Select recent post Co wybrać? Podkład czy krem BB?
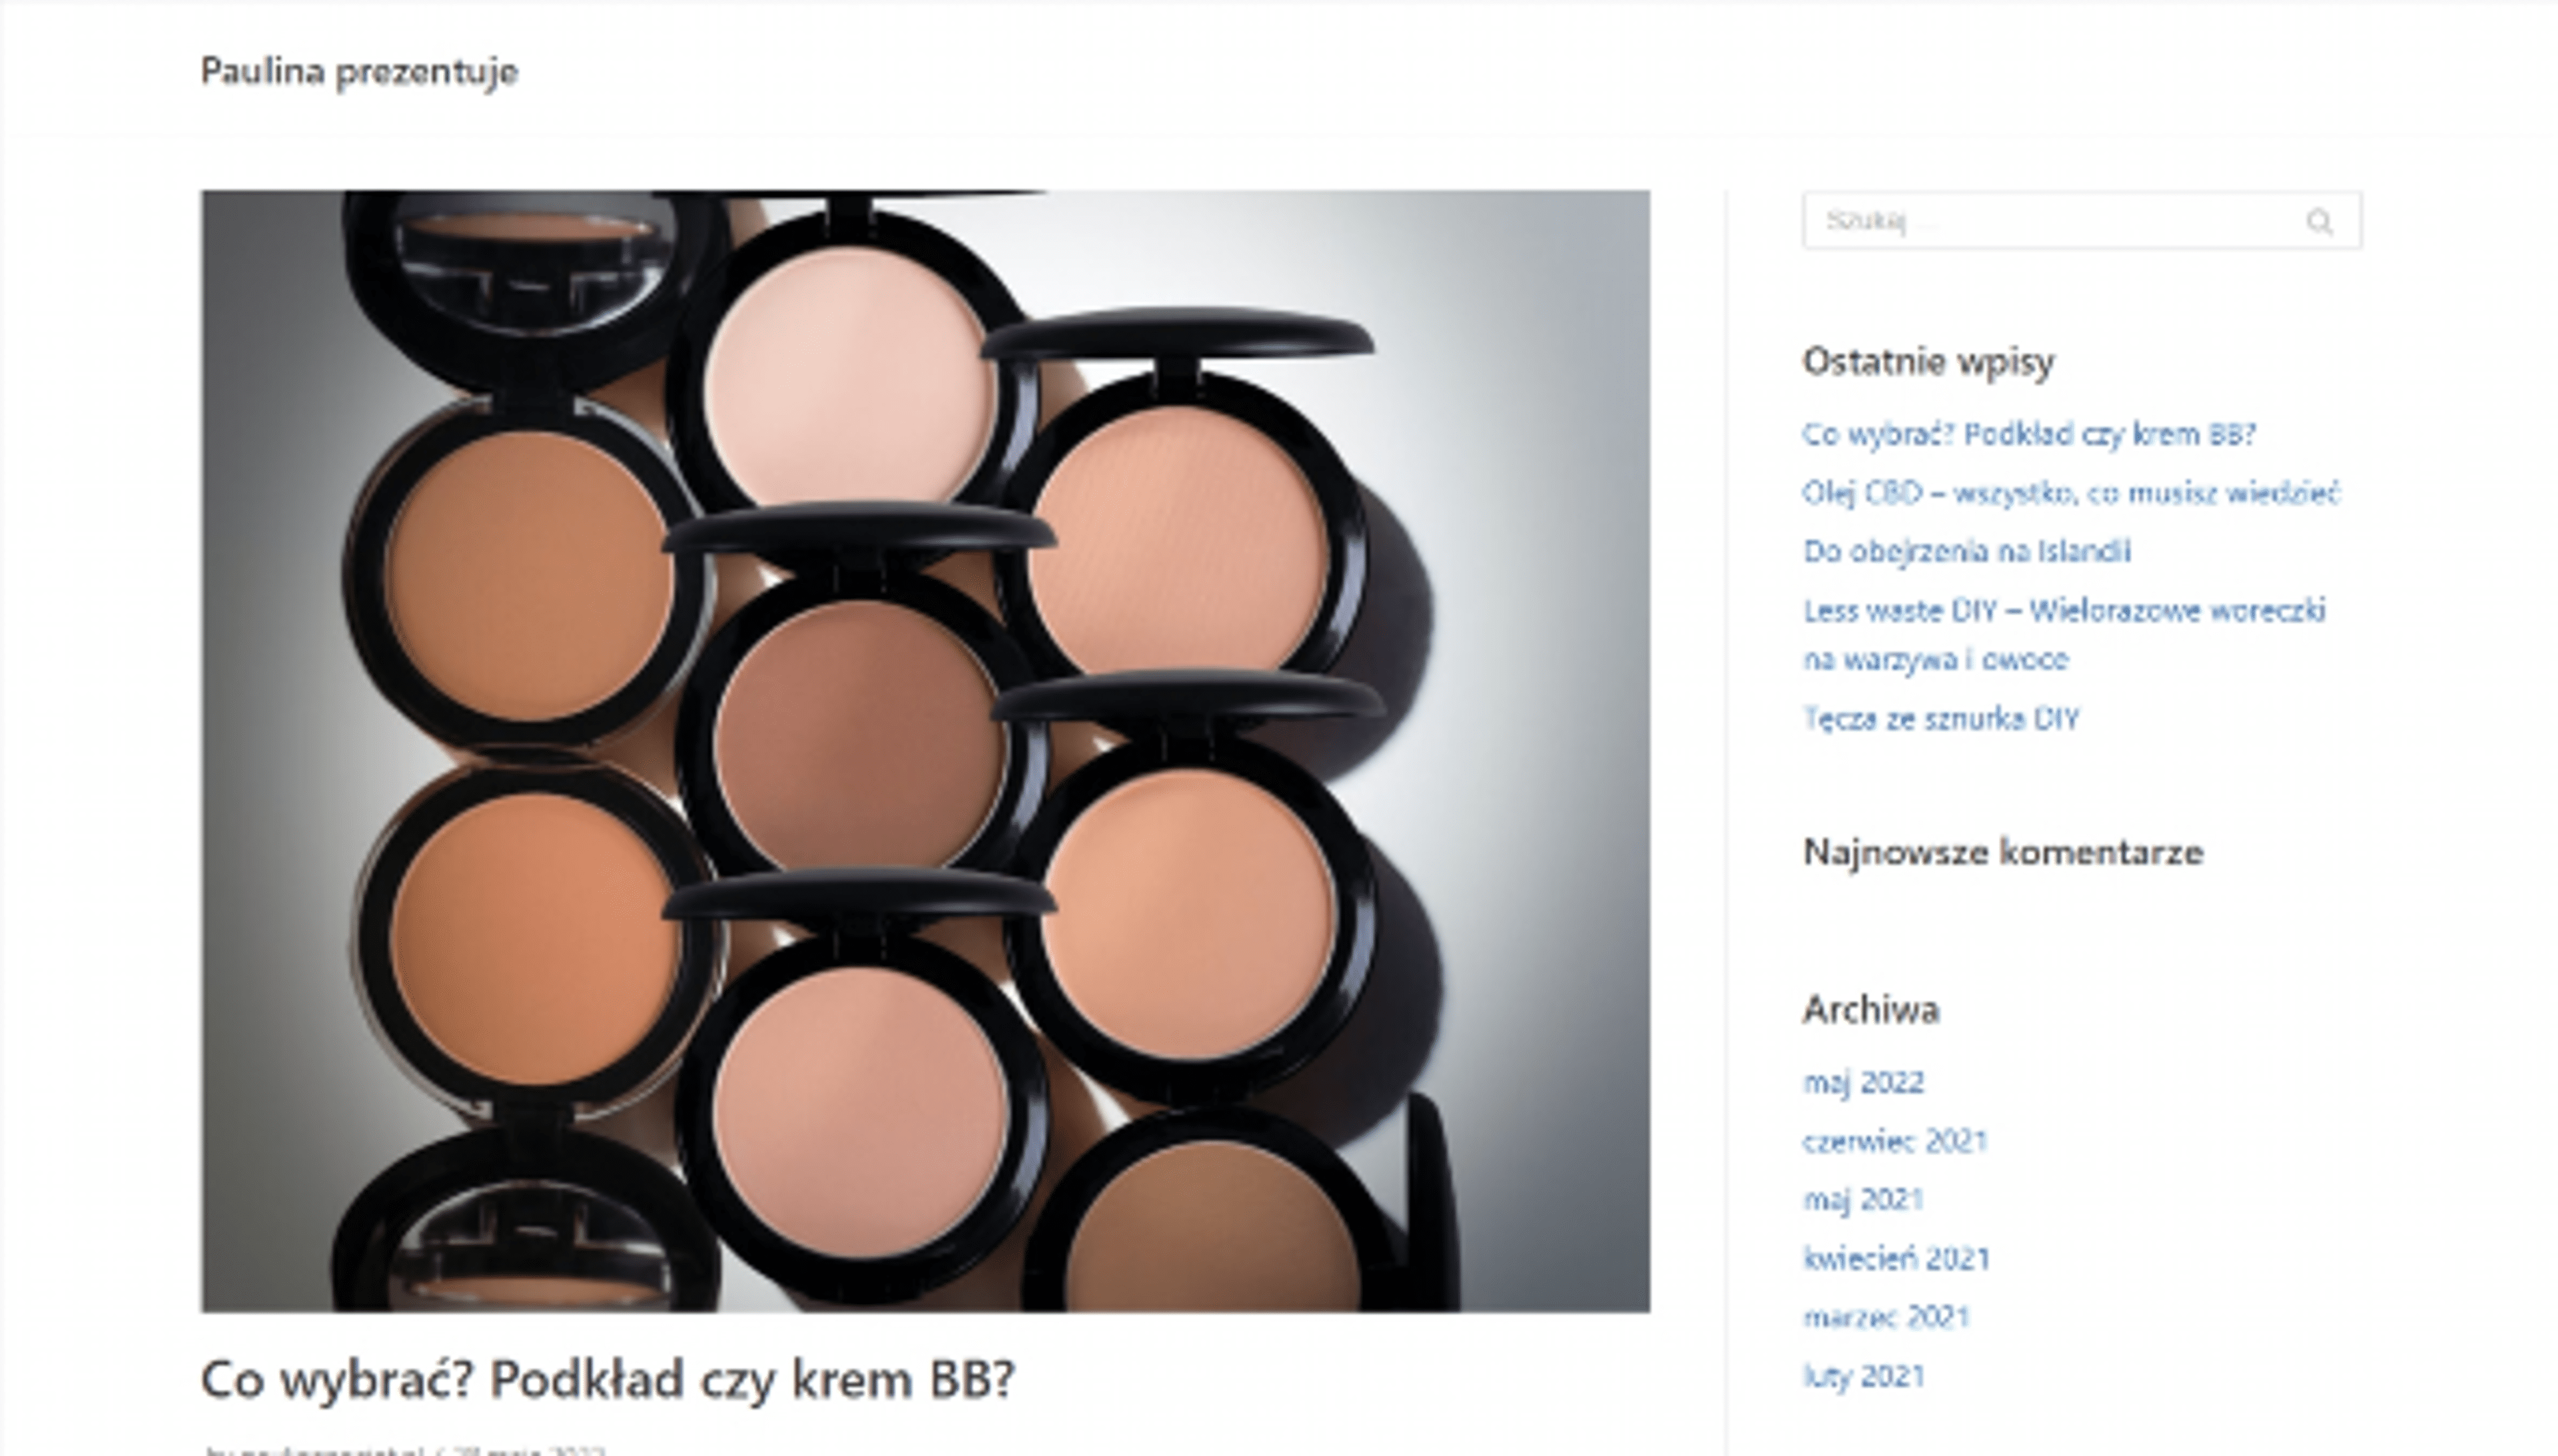The height and width of the screenshot is (1456, 2558). [x=2029, y=435]
